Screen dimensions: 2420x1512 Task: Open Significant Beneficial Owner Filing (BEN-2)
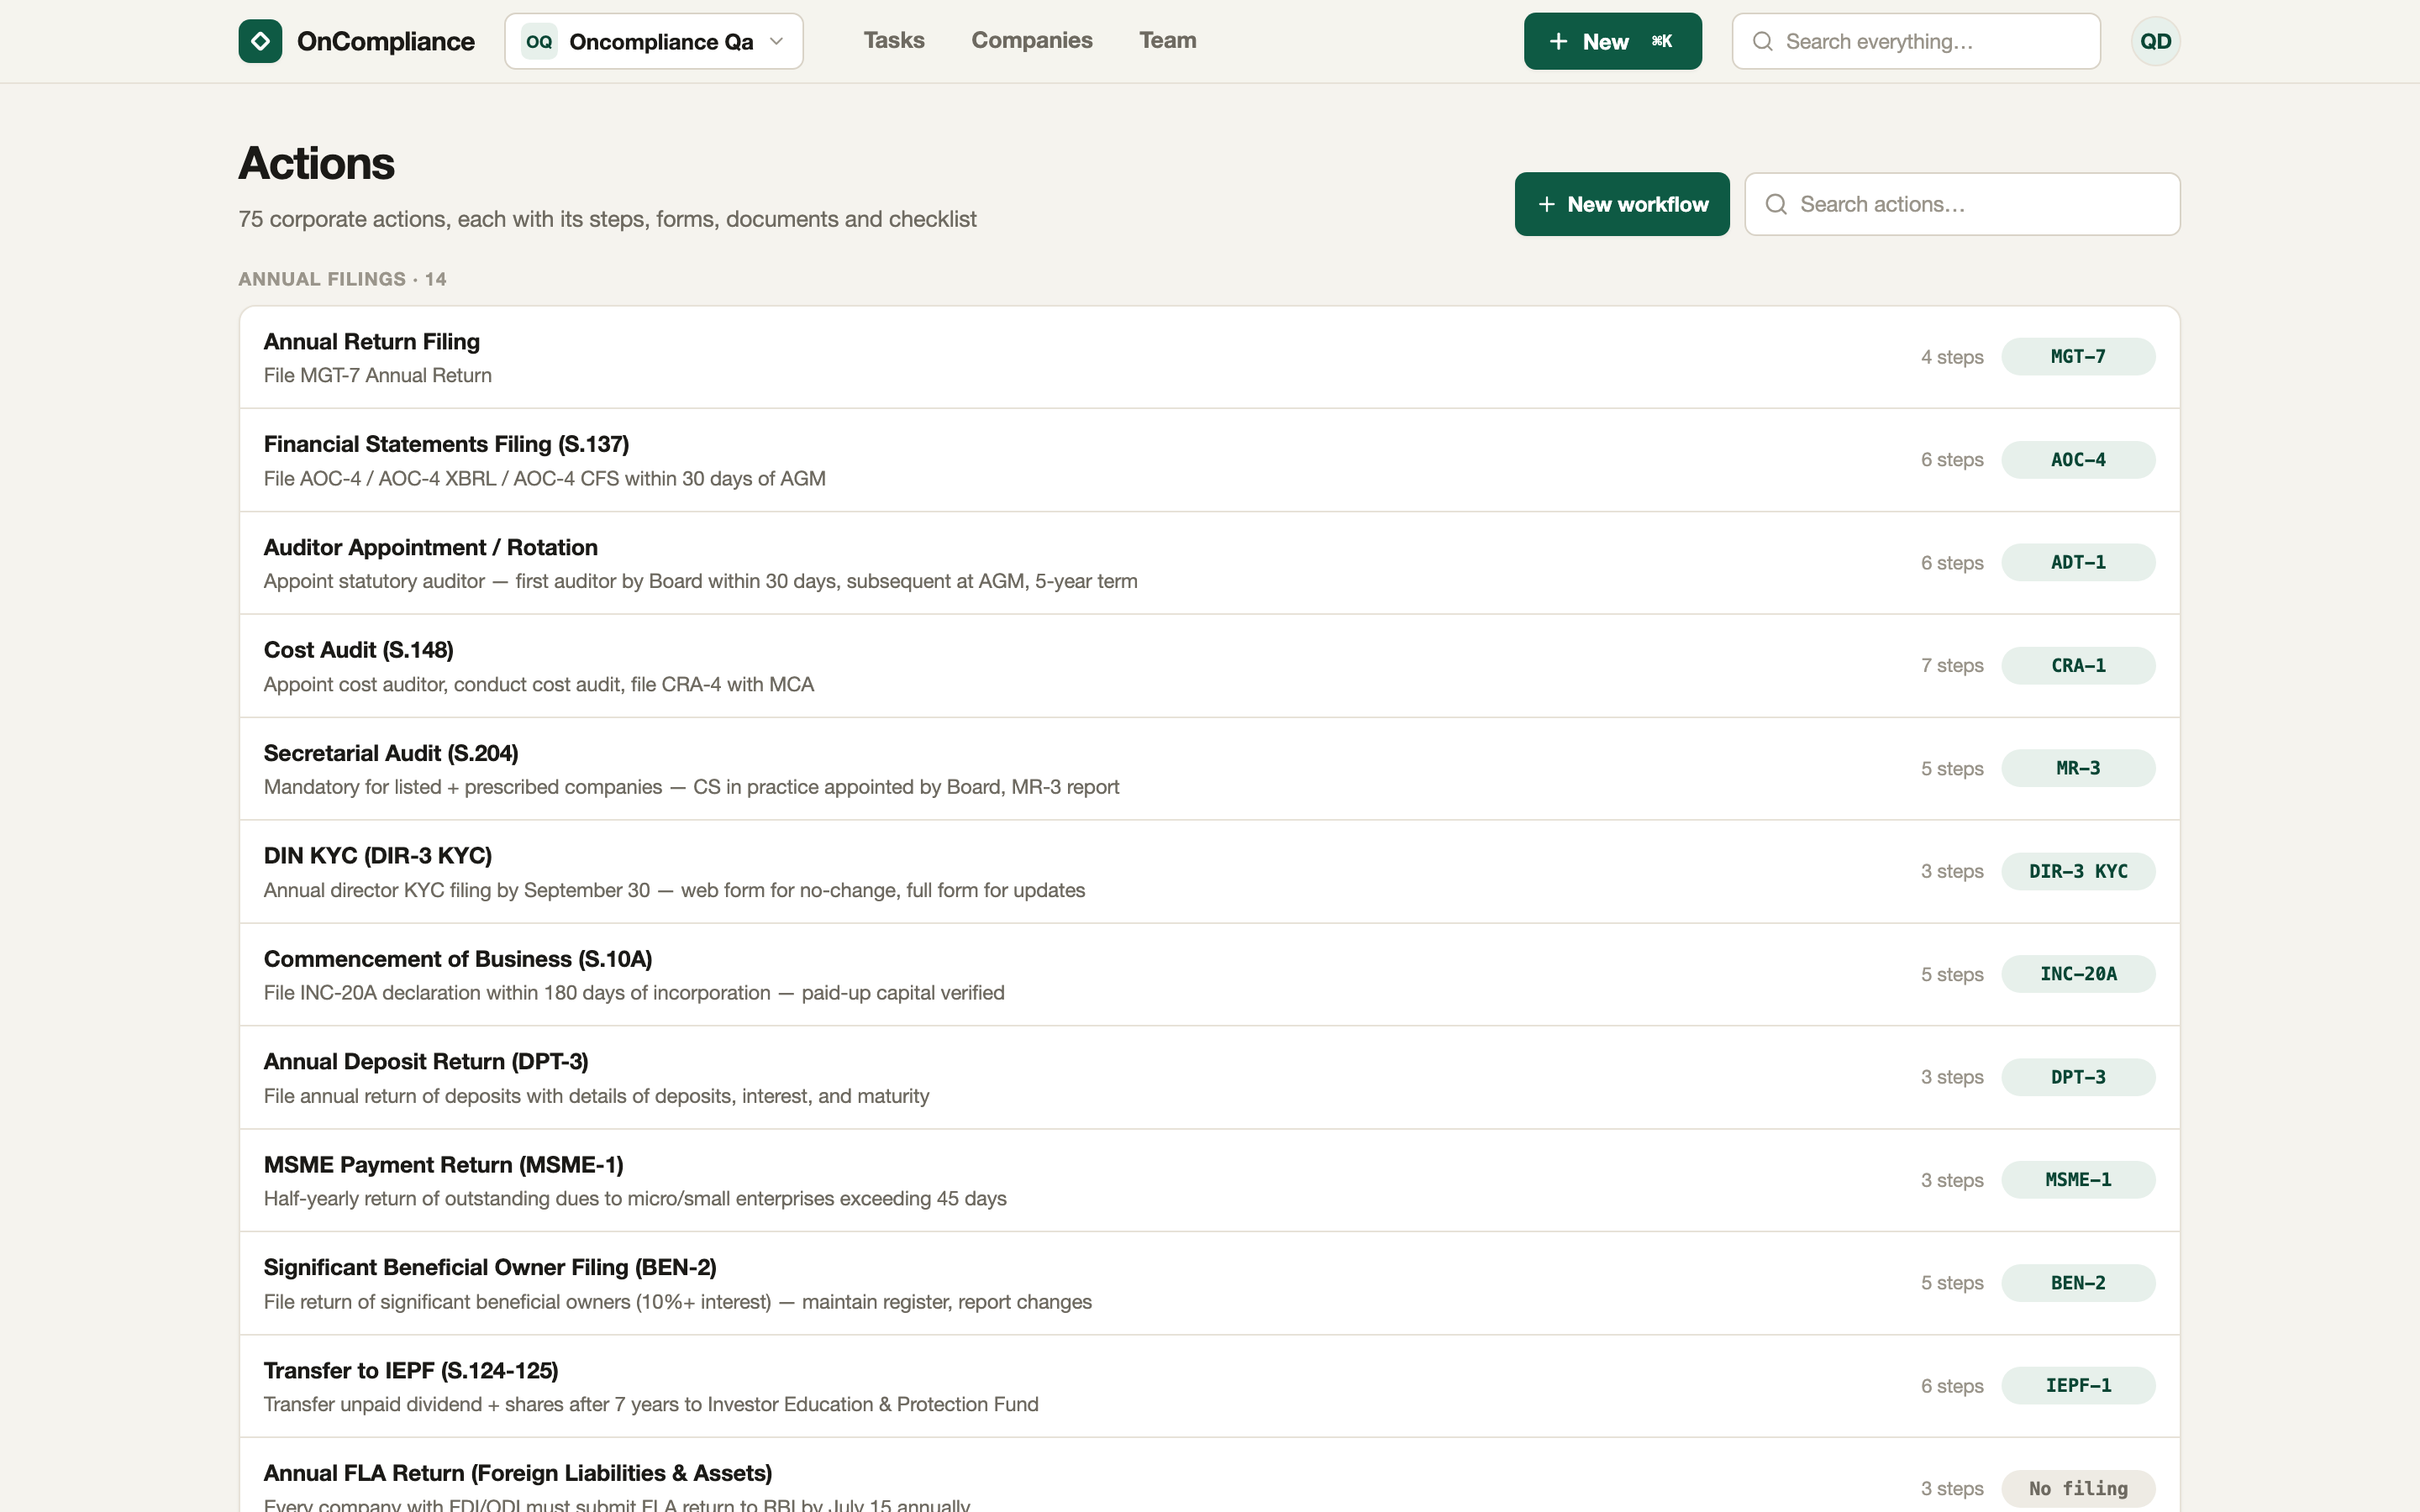pos(1209,1284)
